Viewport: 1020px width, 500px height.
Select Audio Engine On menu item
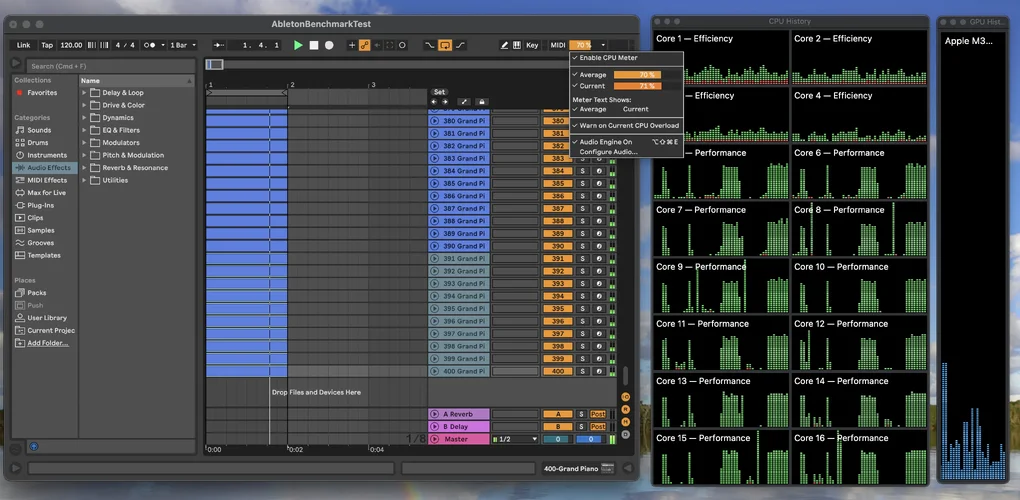pyautogui.click(x=606, y=142)
